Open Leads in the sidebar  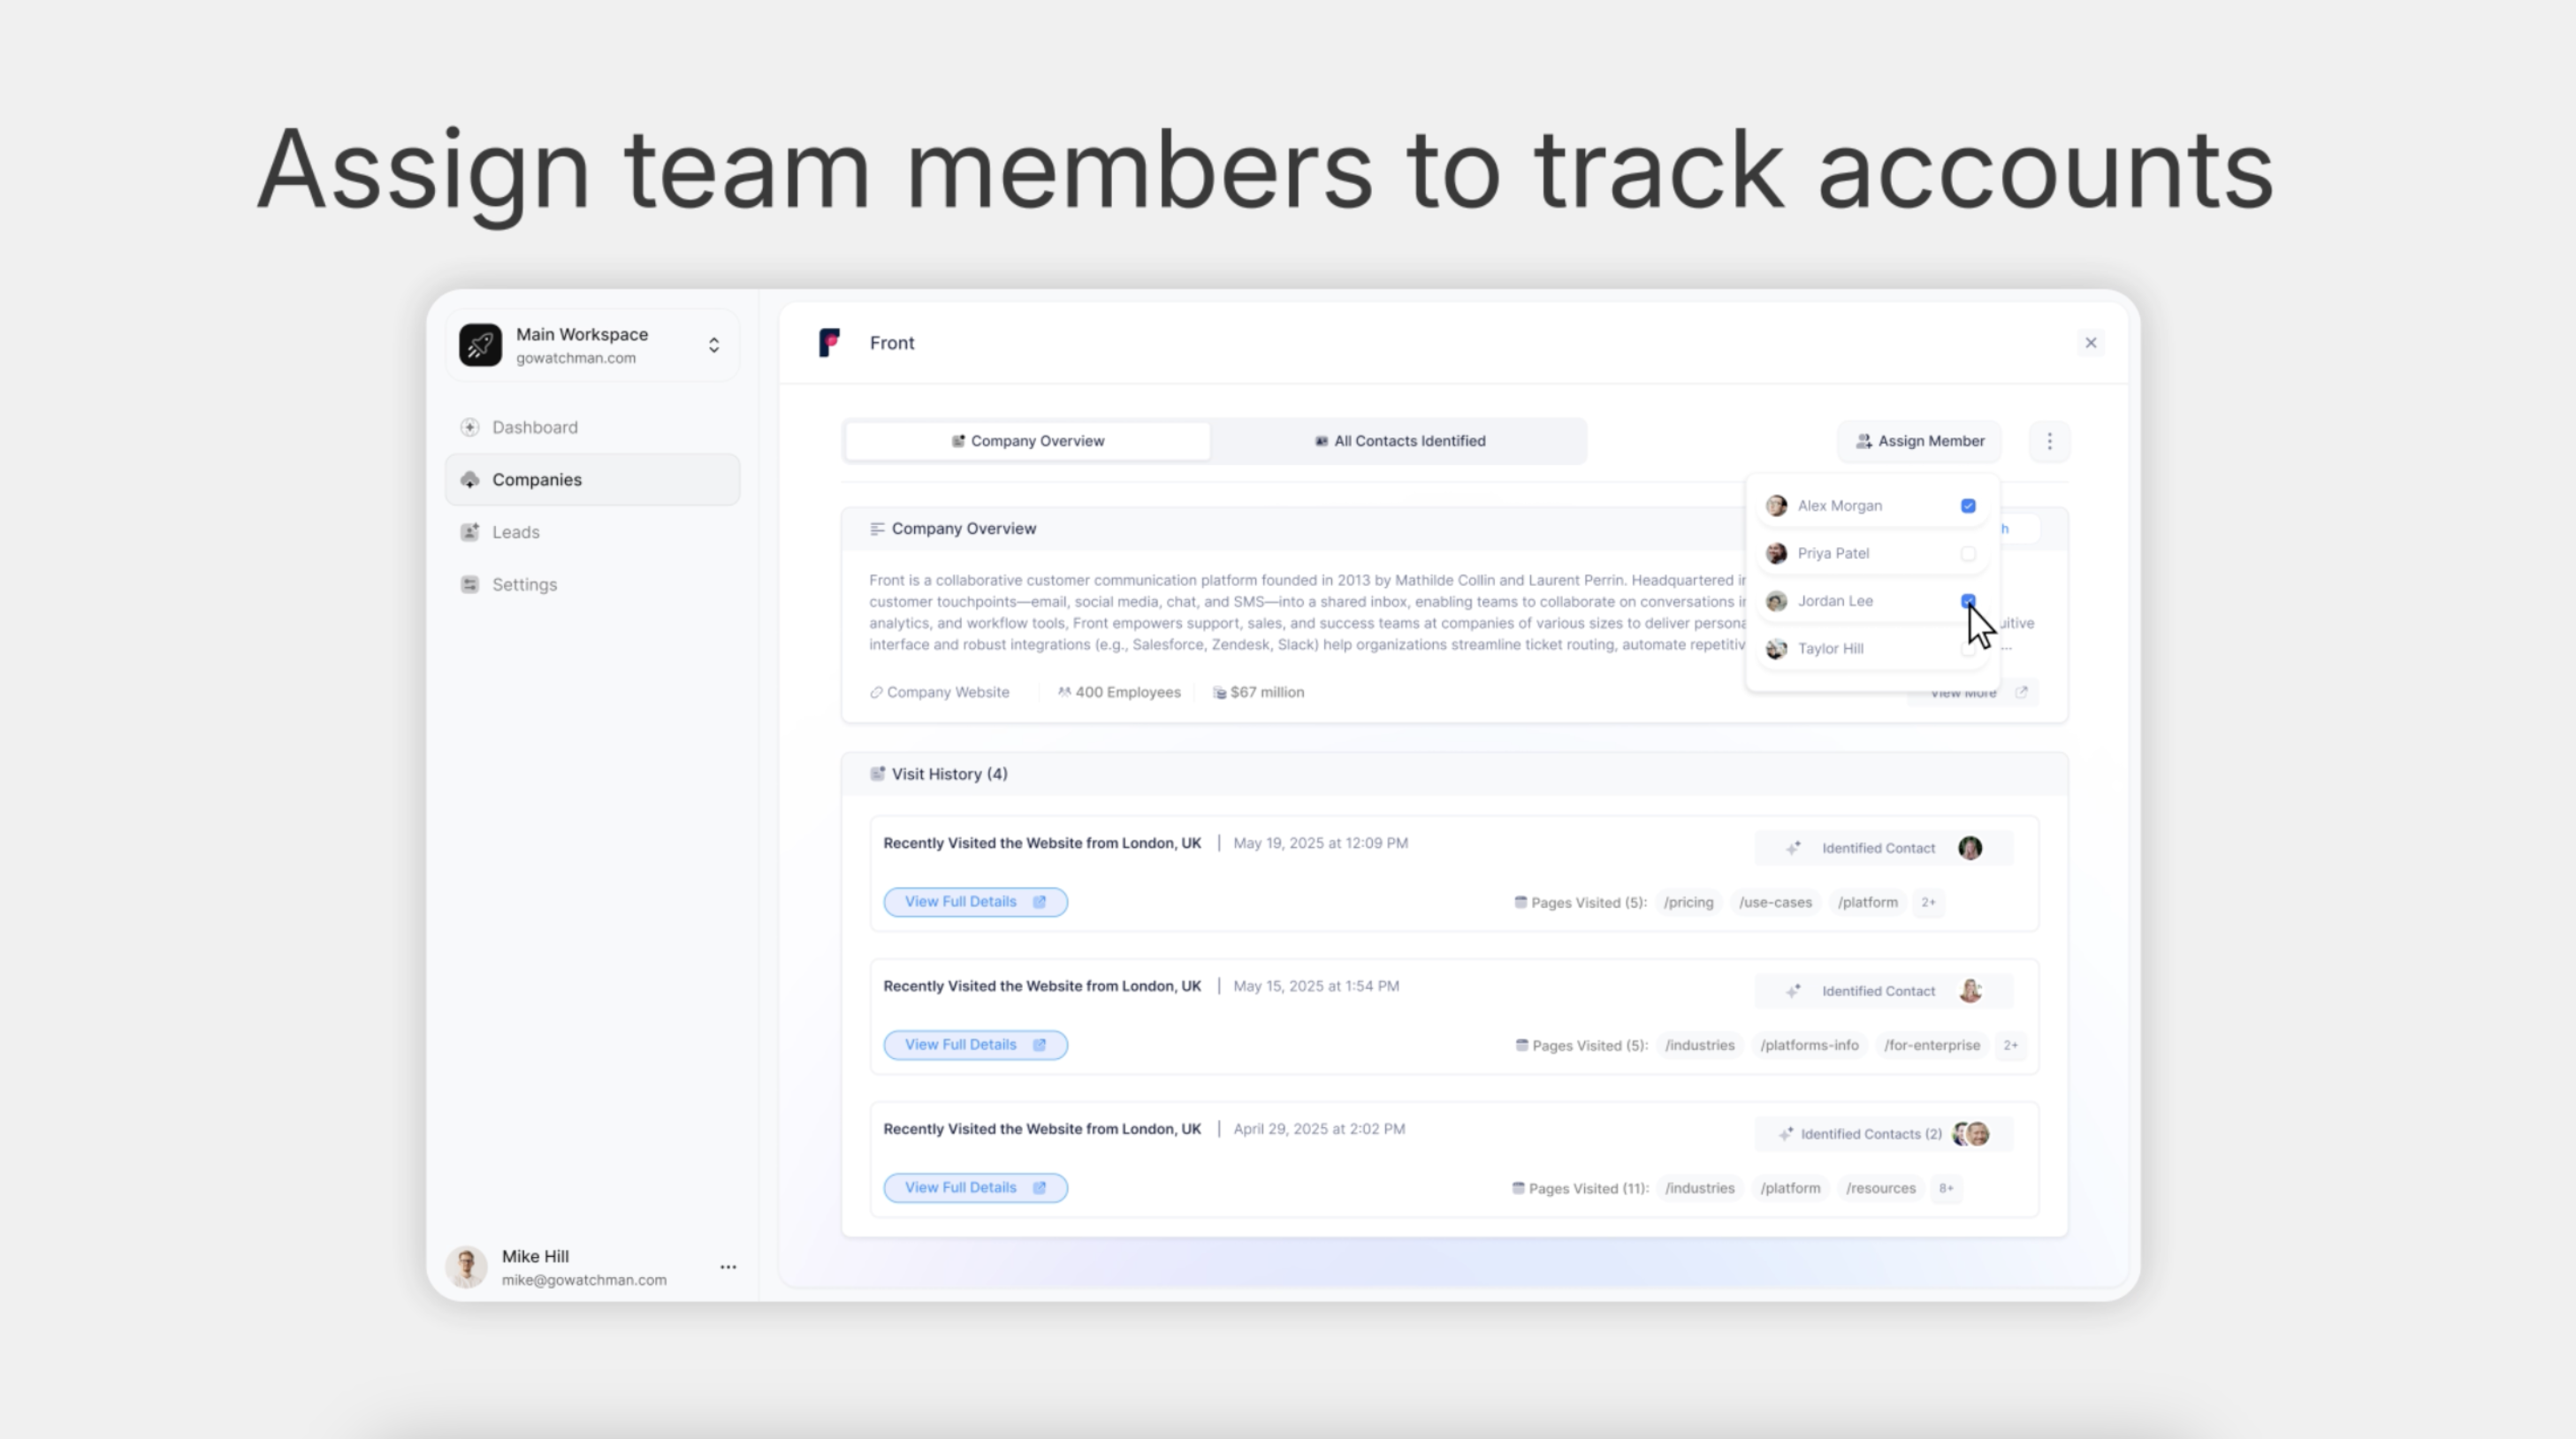click(592, 532)
